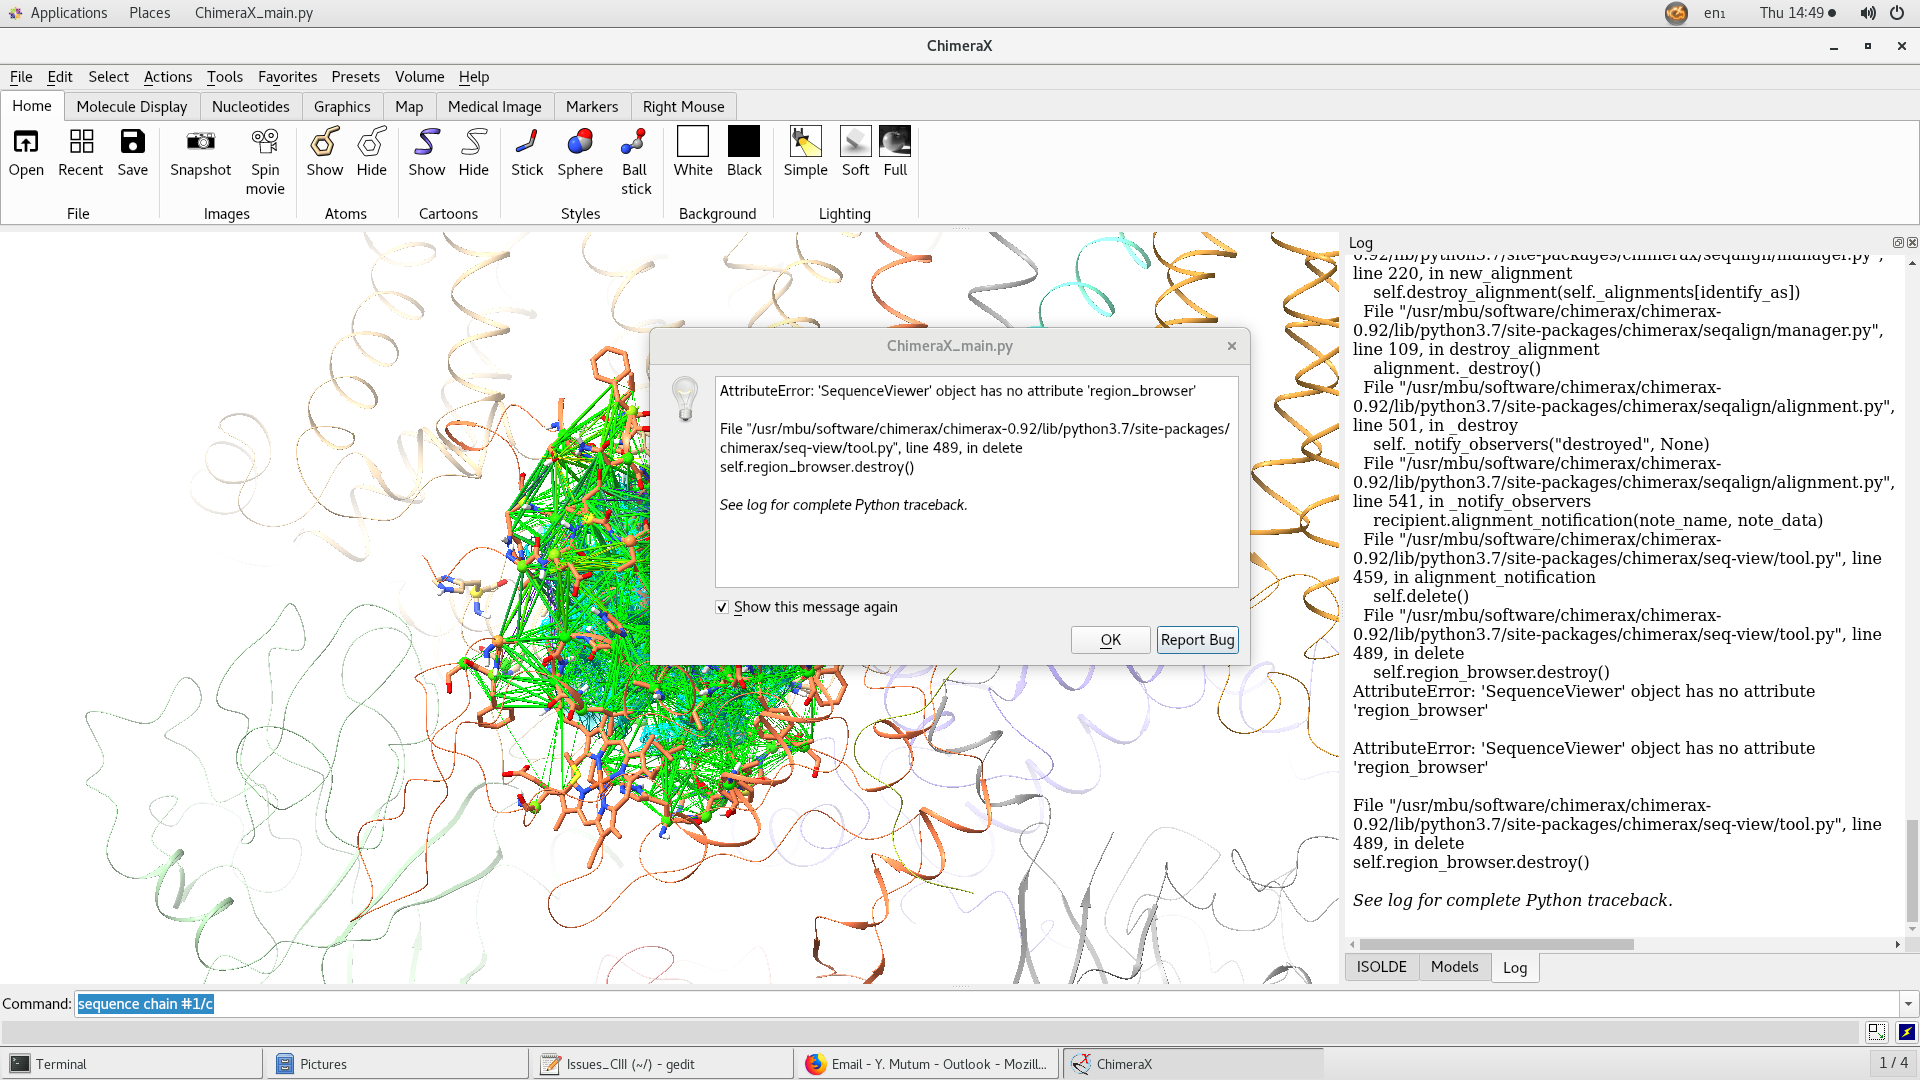Image resolution: width=1920 pixels, height=1080 pixels.
Task: Switch to the Molecule Display tab
Action: (131, 107)
